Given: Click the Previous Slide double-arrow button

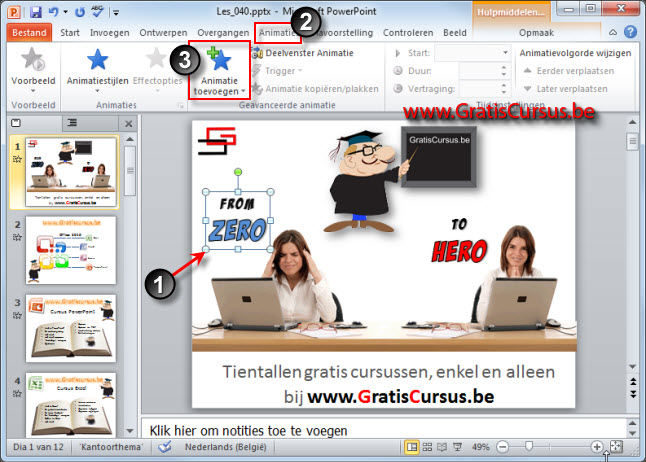Looking at the screenshot, I should pos(633,382).
